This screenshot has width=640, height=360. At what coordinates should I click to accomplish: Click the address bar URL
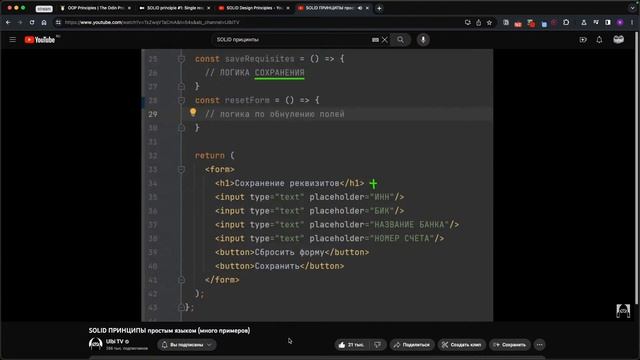[152, 22]
